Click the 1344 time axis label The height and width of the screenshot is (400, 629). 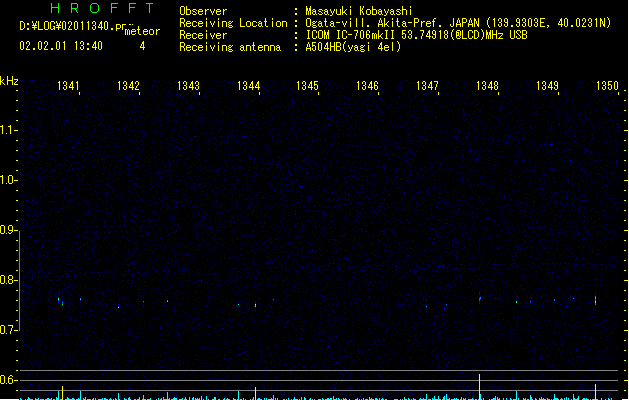tap(248, 86)
